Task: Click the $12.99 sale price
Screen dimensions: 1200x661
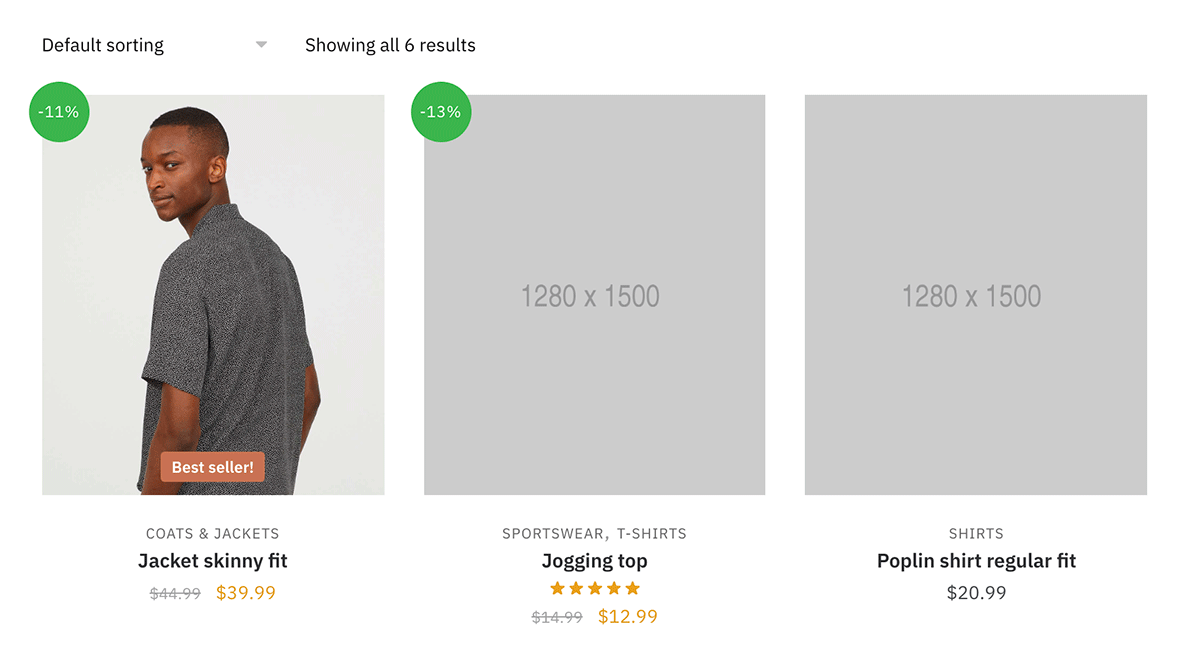Action: pyautogui.click(x=628, y=617)
